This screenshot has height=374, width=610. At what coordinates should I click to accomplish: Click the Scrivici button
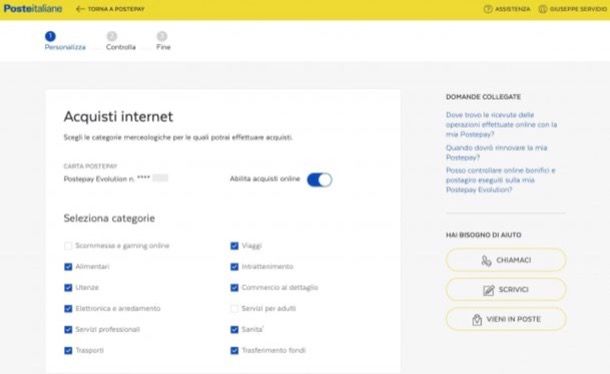point(506,290)
